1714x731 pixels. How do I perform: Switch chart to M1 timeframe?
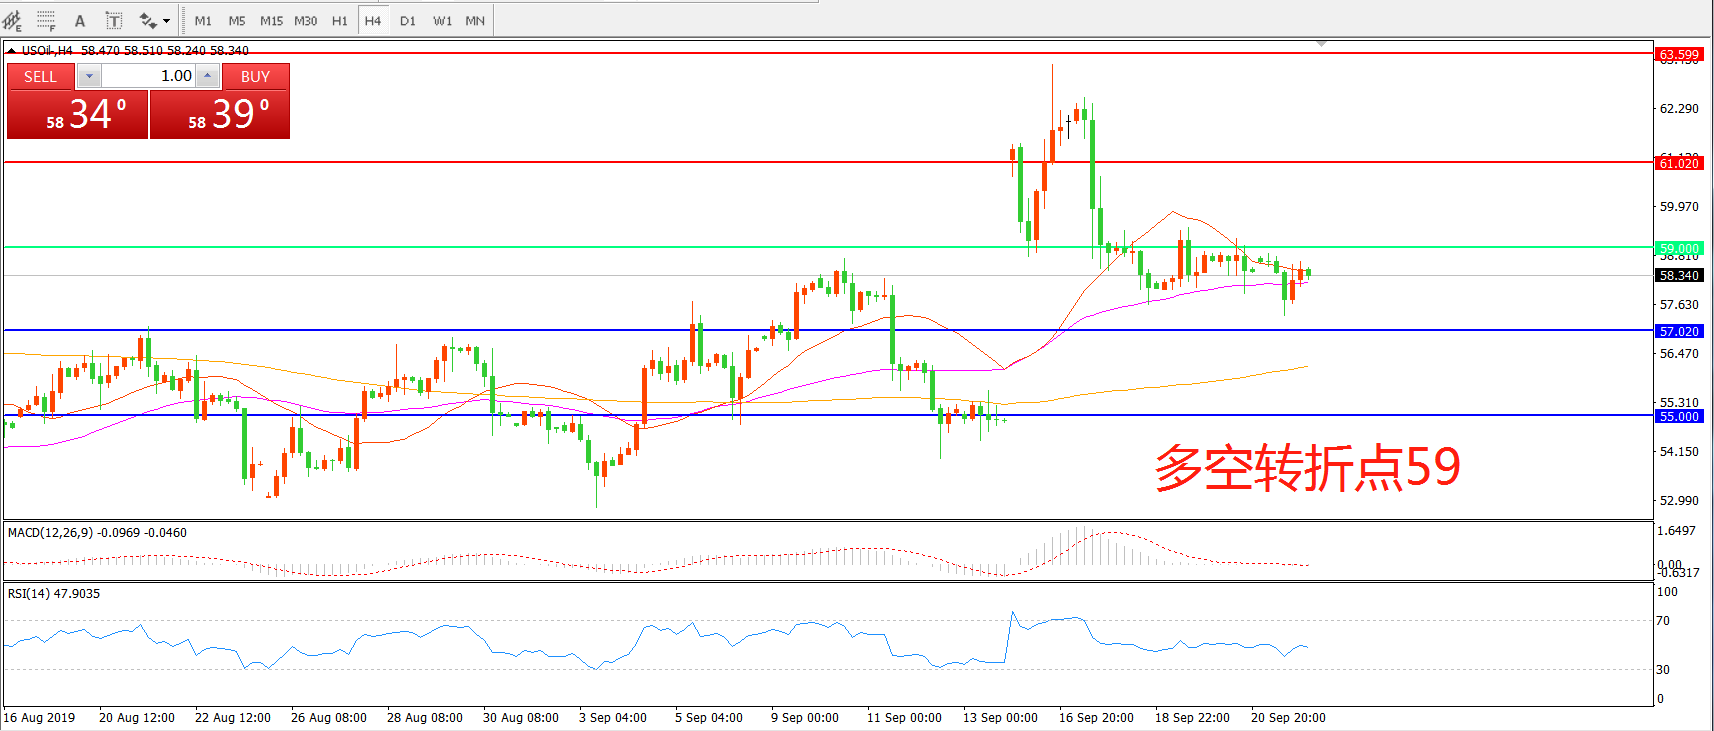[x=203, y=20]
